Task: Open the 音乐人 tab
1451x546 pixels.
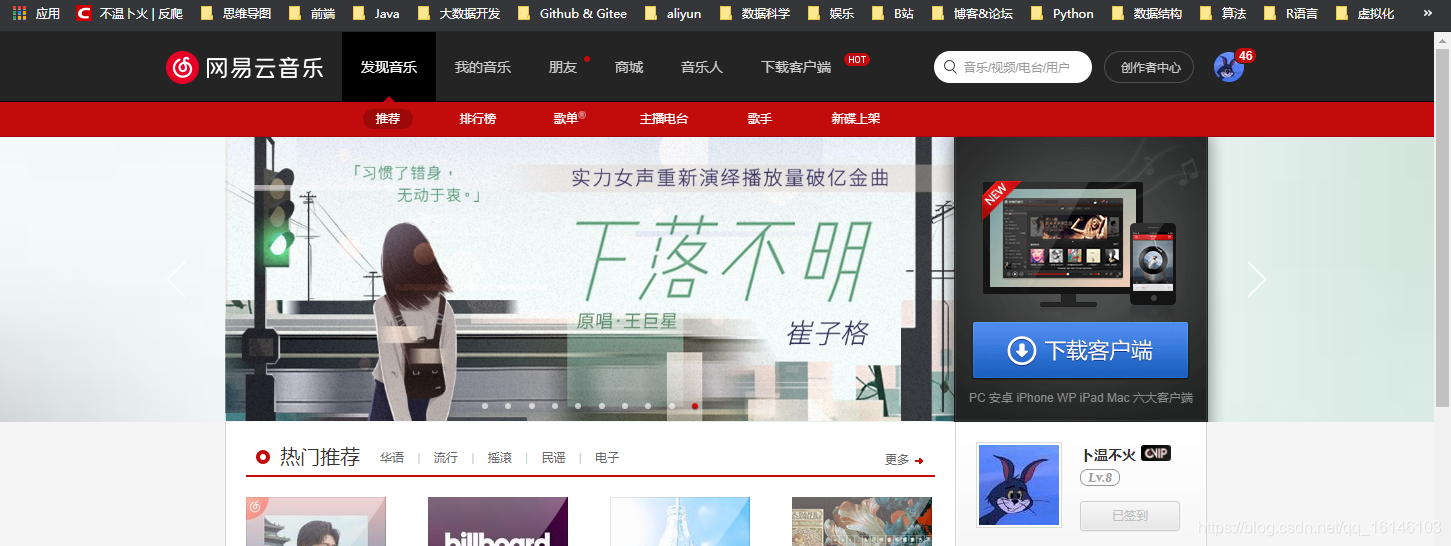Action: (702, 67)
